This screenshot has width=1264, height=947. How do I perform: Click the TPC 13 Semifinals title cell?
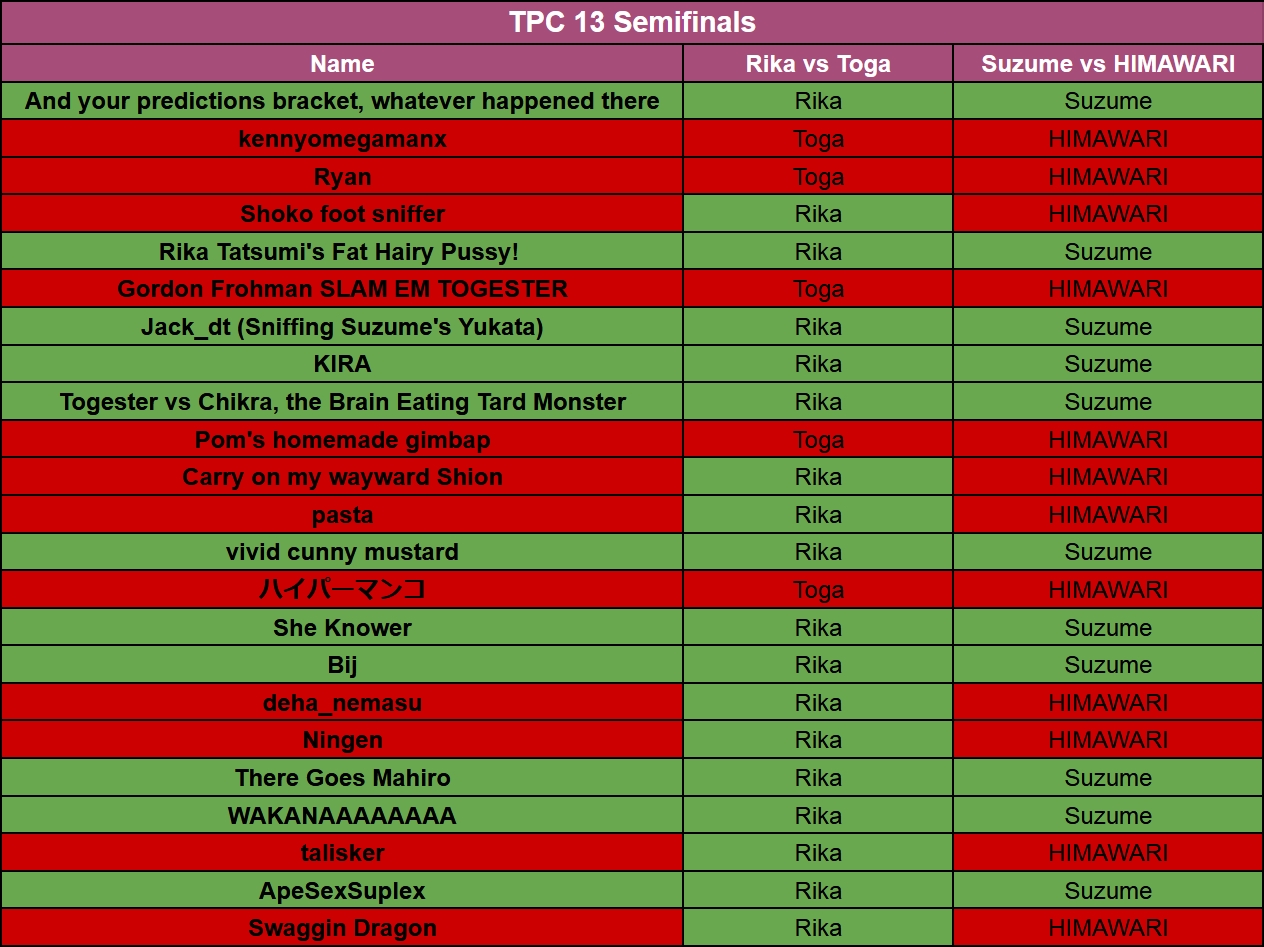pyautogui.click(x=632, y=22)
